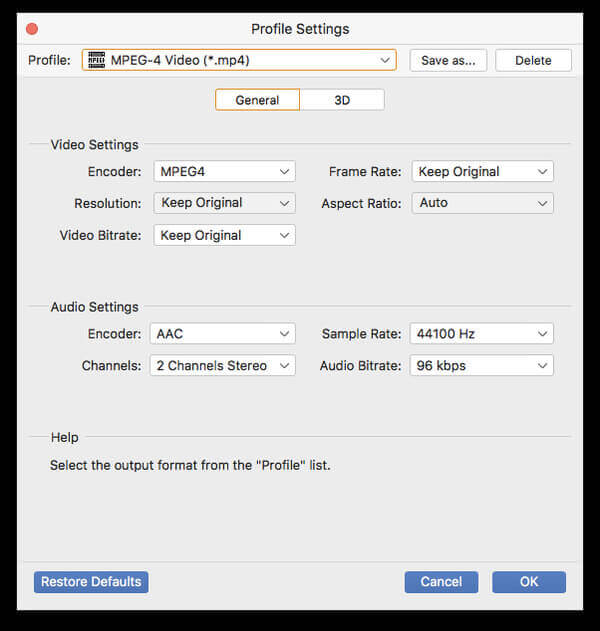
Task: Open the Channels 2 Channels Stereo dropdown
Action: click(223, 366)
